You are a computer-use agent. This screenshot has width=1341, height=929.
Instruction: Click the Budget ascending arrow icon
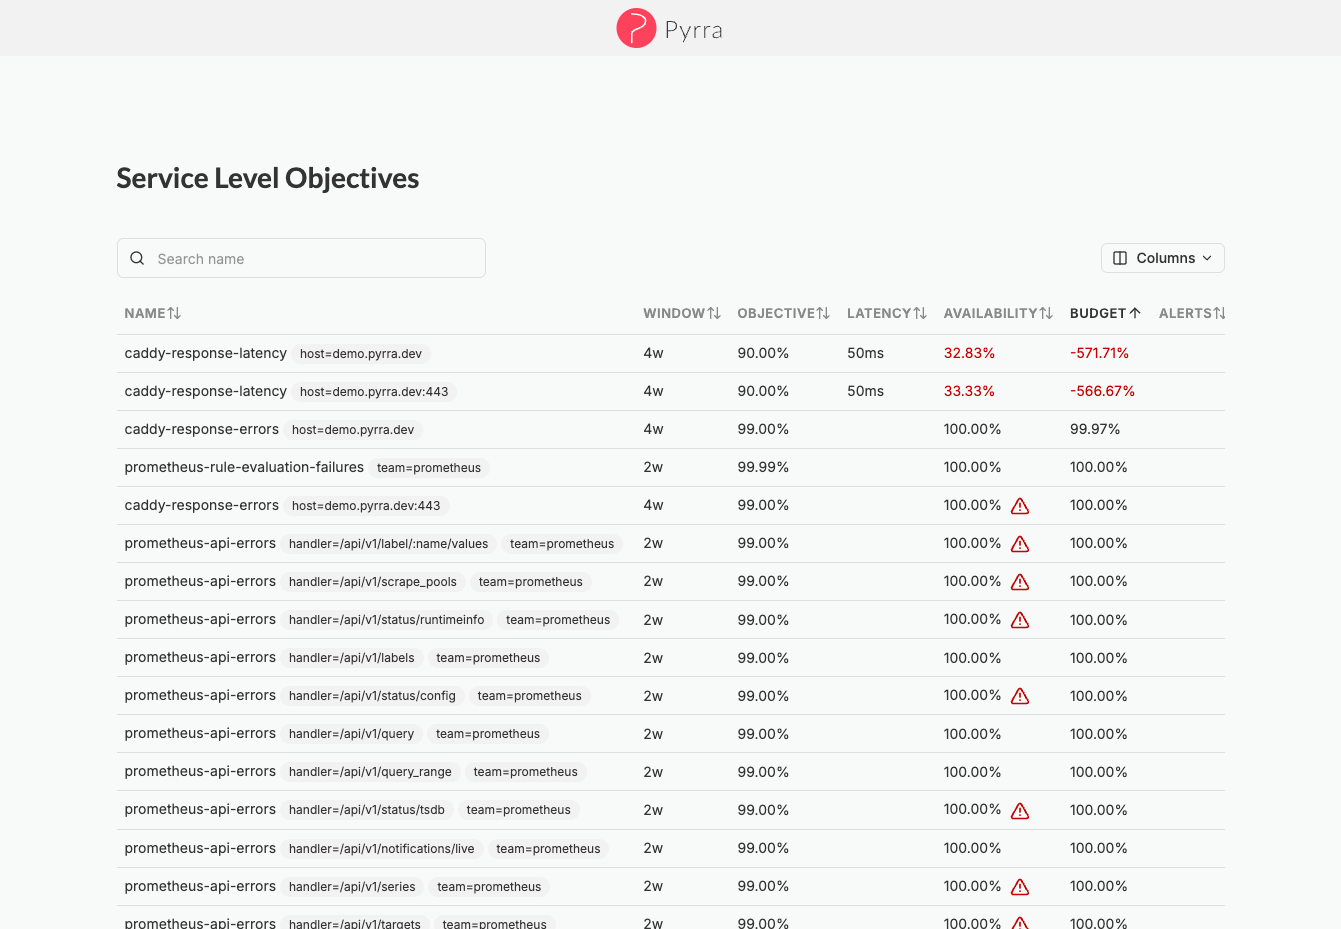(x=1135, y=313)
